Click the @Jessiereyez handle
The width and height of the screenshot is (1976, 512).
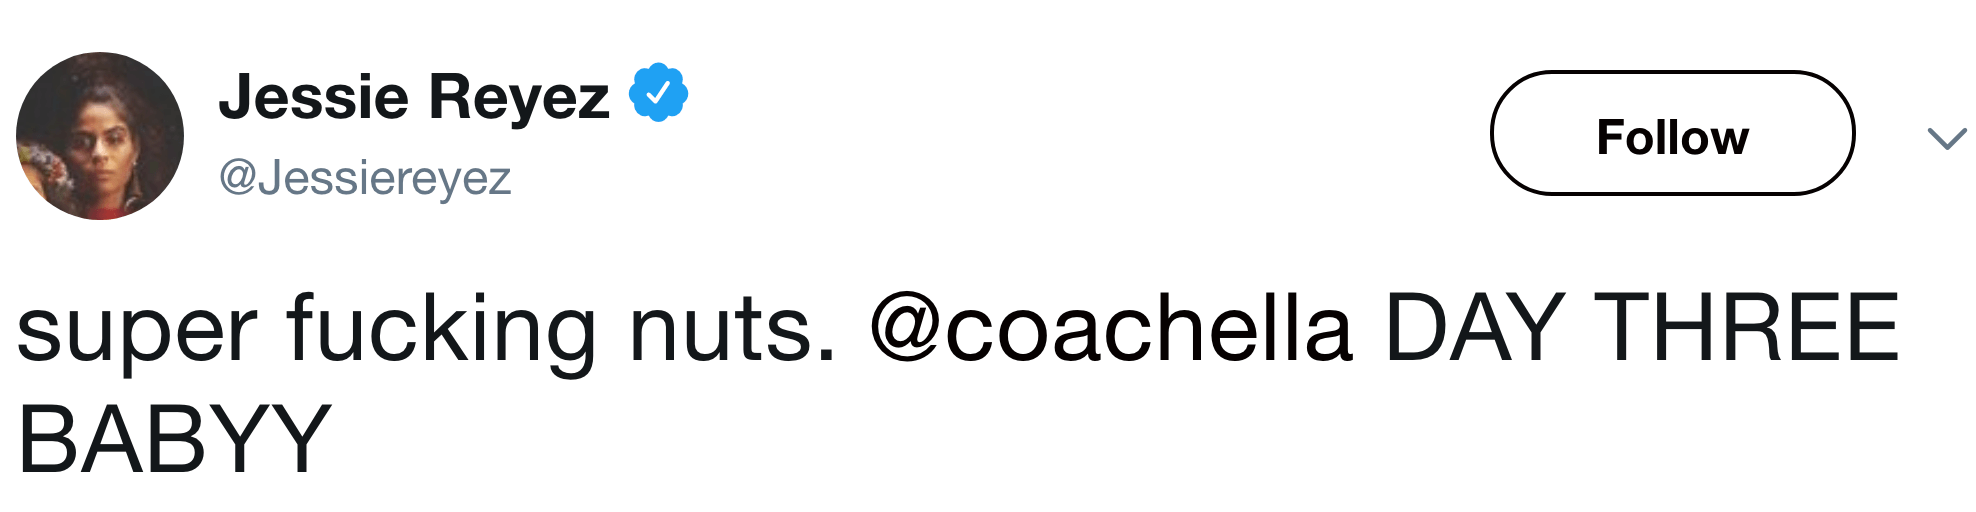[365, 178]
